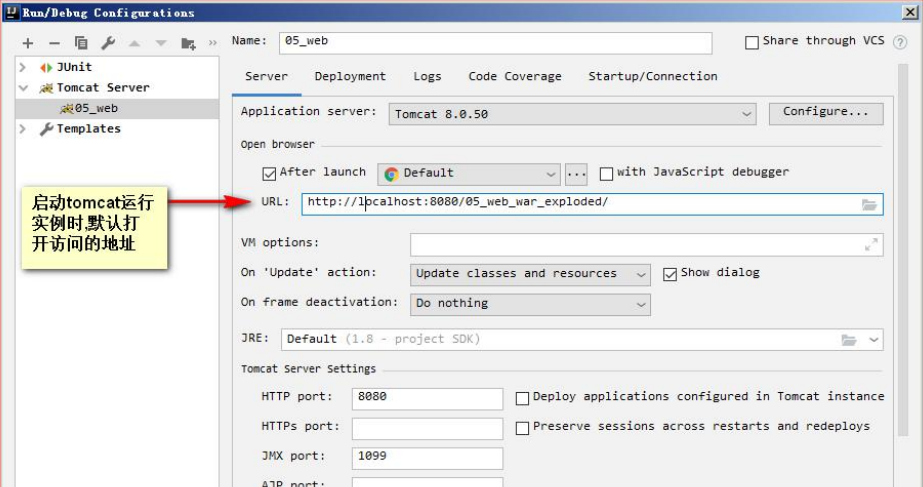Click HTTP port field 8080
The width and height of the screenshot is (923, 487).
(x=427, y=399)
